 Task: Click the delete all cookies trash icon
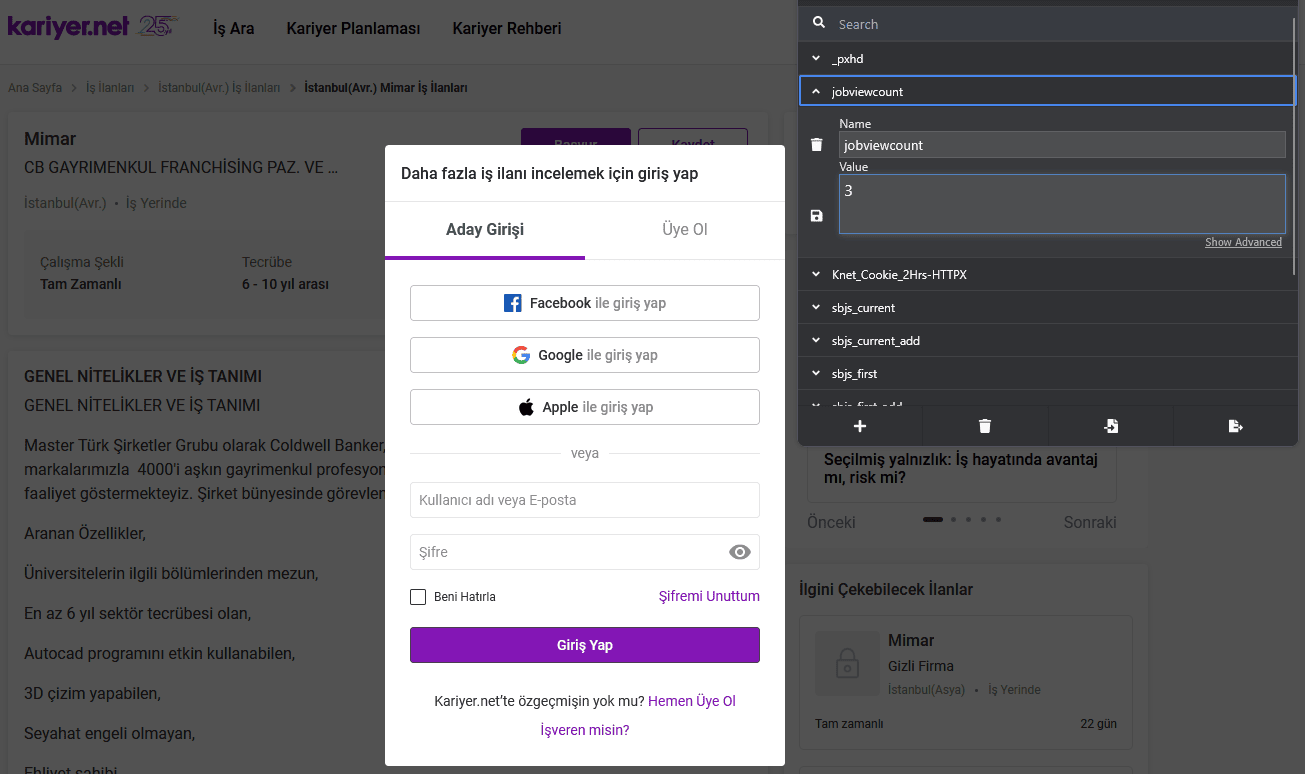click(x=985, y=426)
